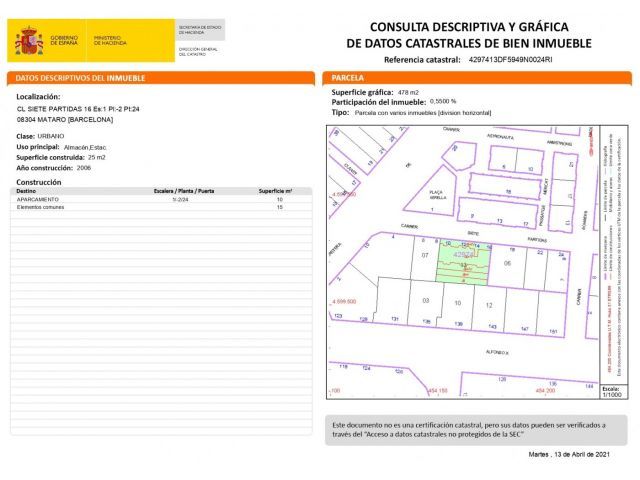Click the title 'CONSULTA DESCRIPTIVA Y GRÁFICA'
Screen dimensions: 640x480
pos(469,27)
